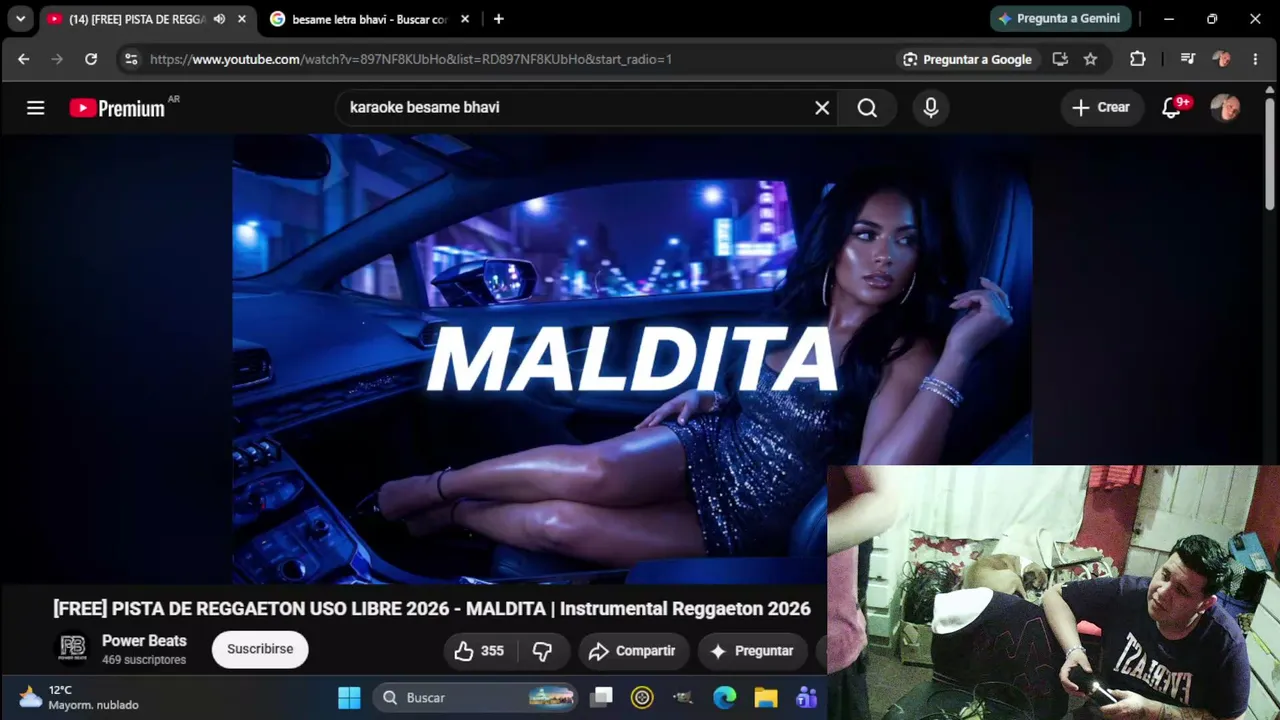Click the video title text
1280x720 pixels.
(x=432, y=609)
